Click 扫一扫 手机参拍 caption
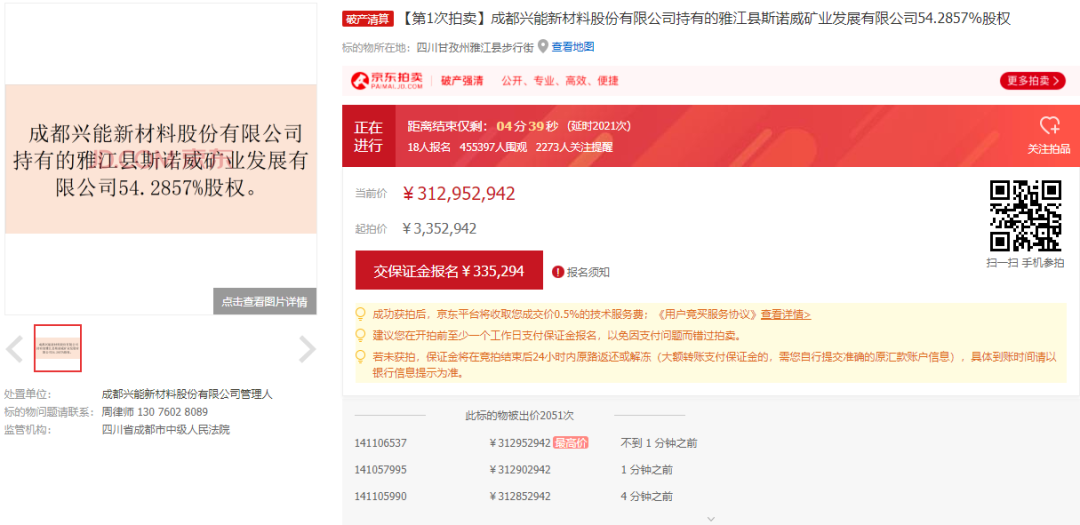 coord(1025,262)
